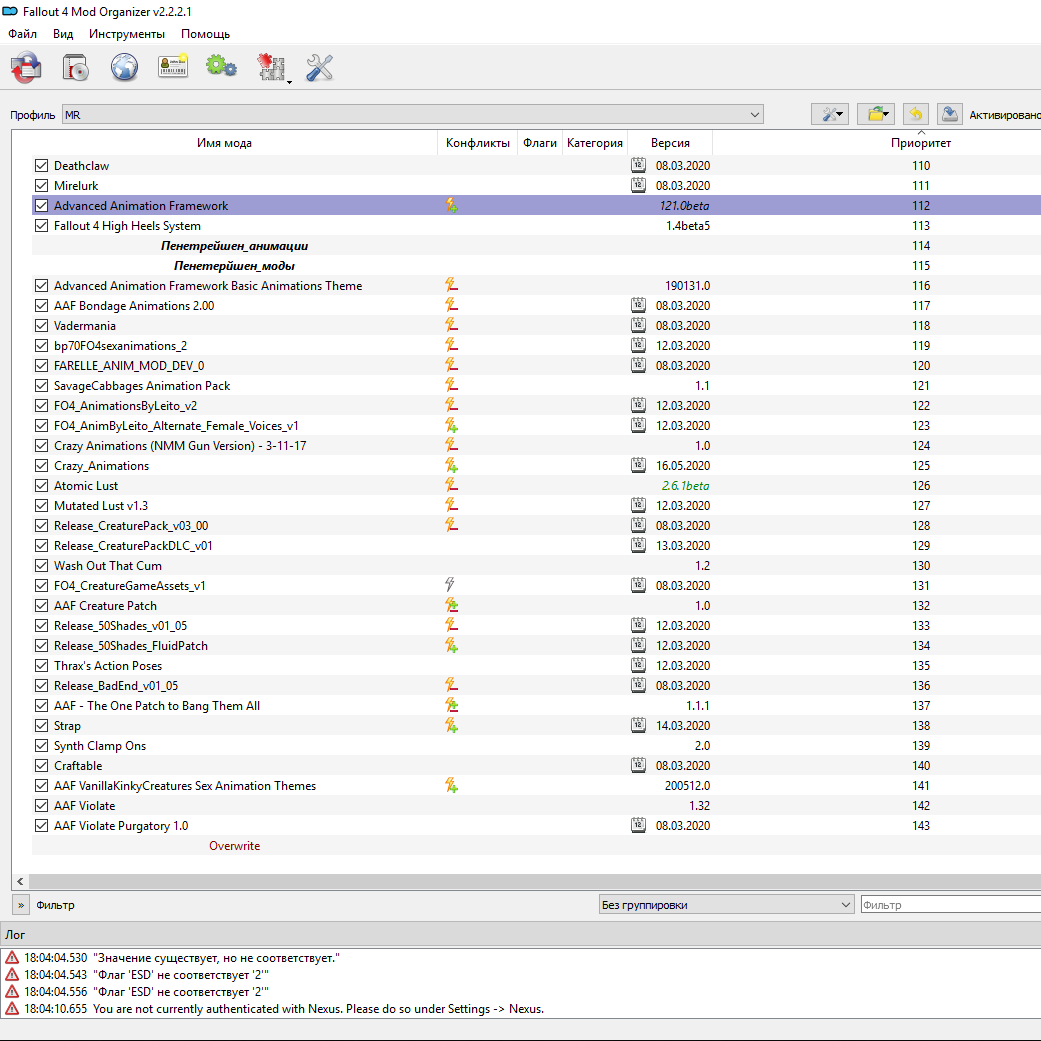Screen dimensions: 1041x1041
Task: Click conflict icon for AAF VanillaKinkyCreatures themes
Action: point(451,785)
